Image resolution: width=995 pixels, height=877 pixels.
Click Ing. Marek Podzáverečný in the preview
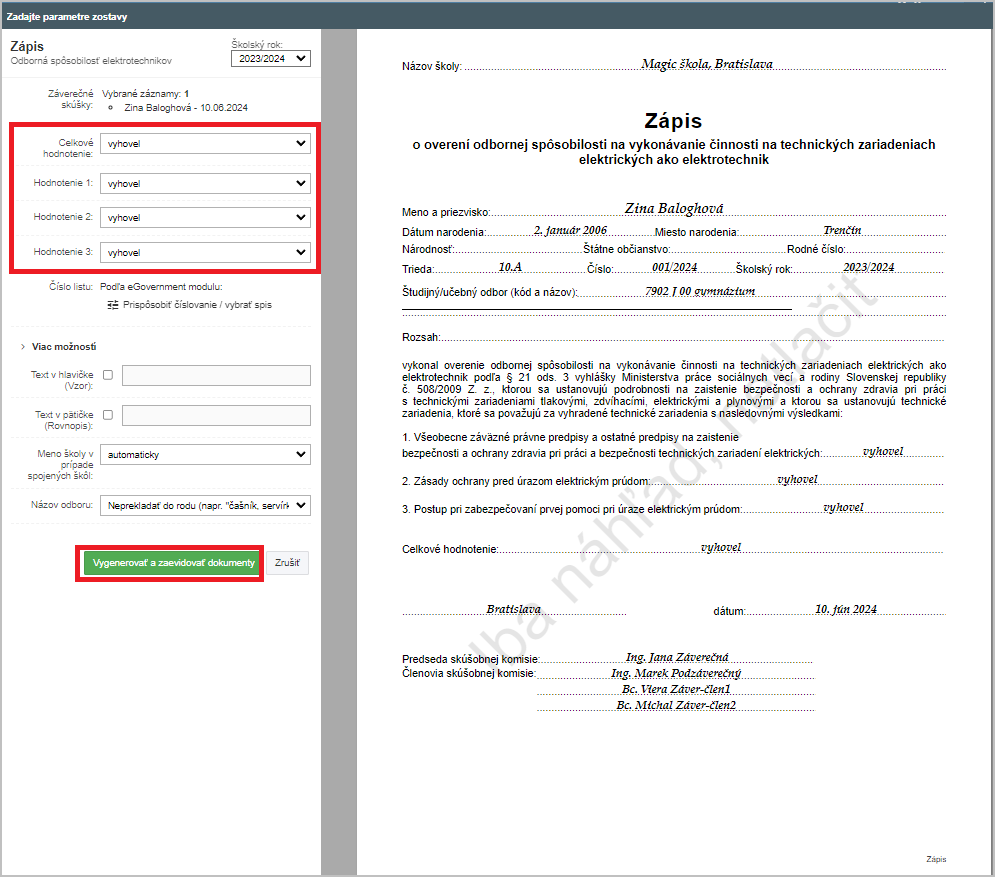676,673
